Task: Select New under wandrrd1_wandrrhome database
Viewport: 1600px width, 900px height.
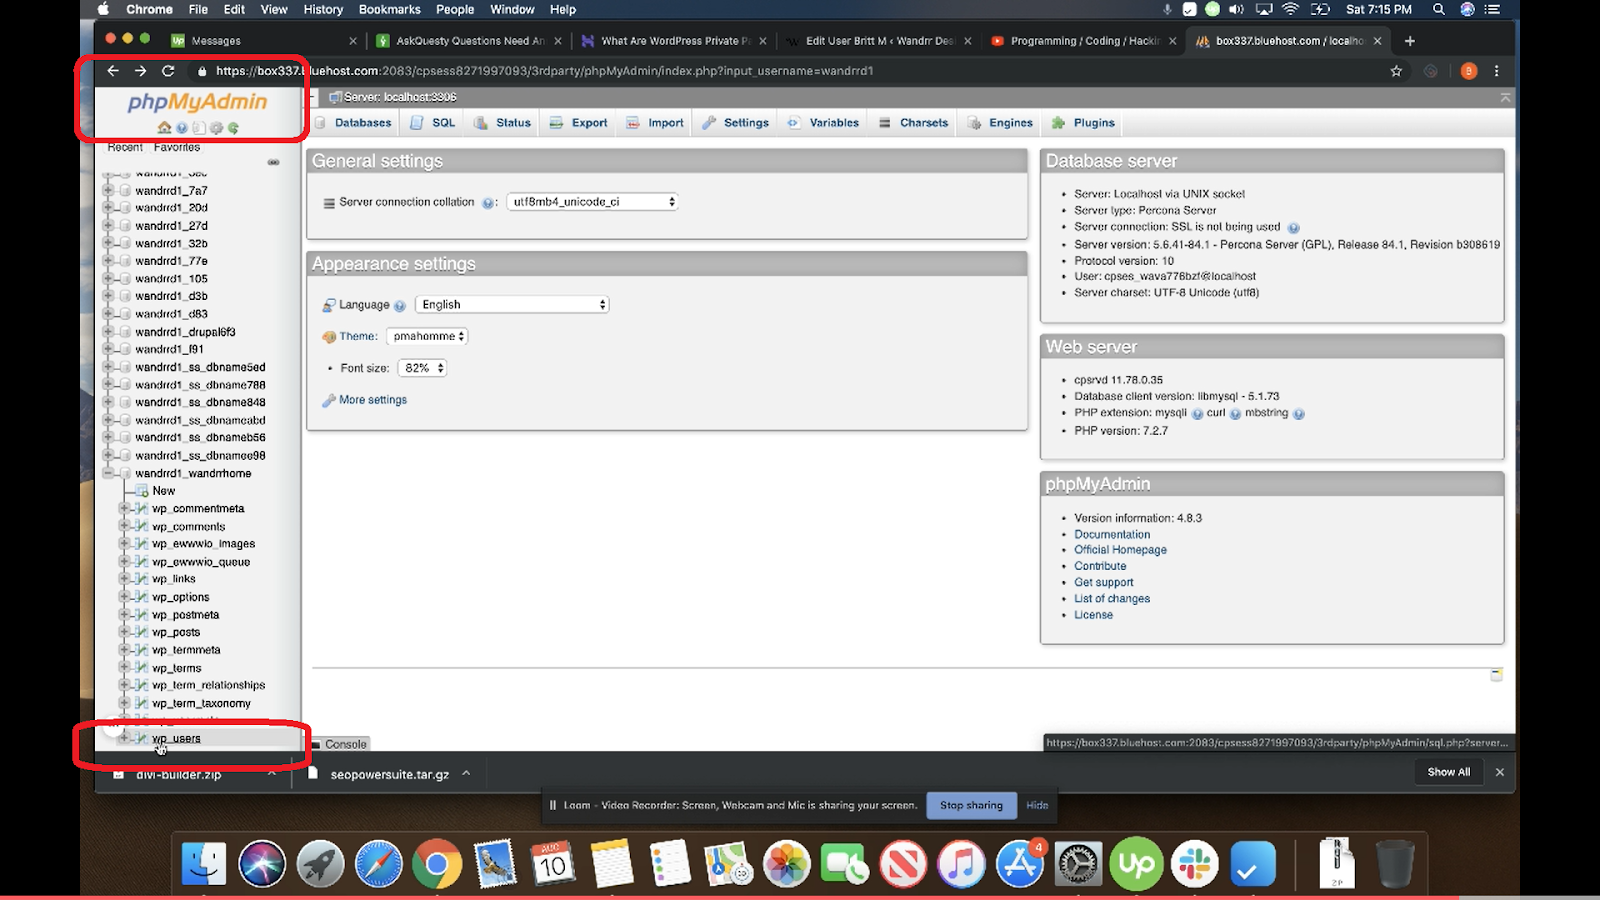Action: (x=163, y=490)
